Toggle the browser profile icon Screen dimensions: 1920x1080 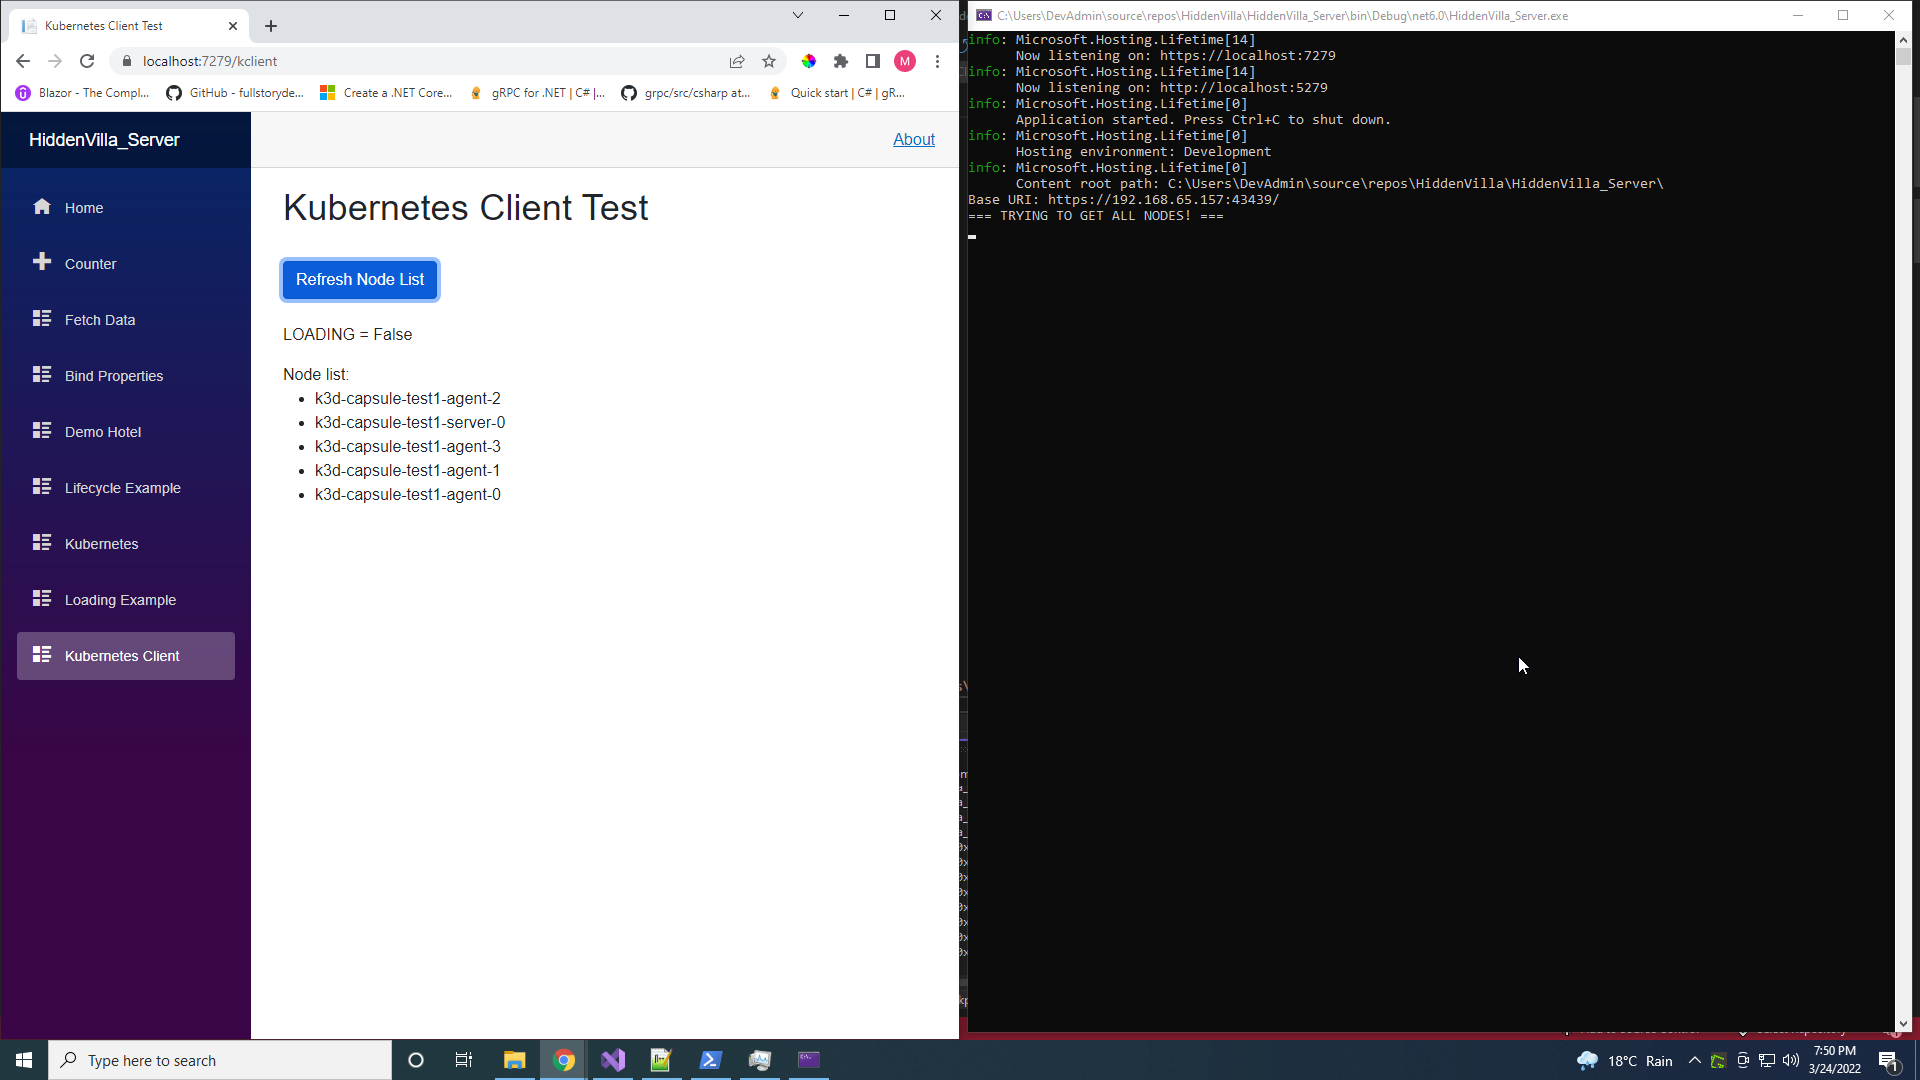point(906,61)
